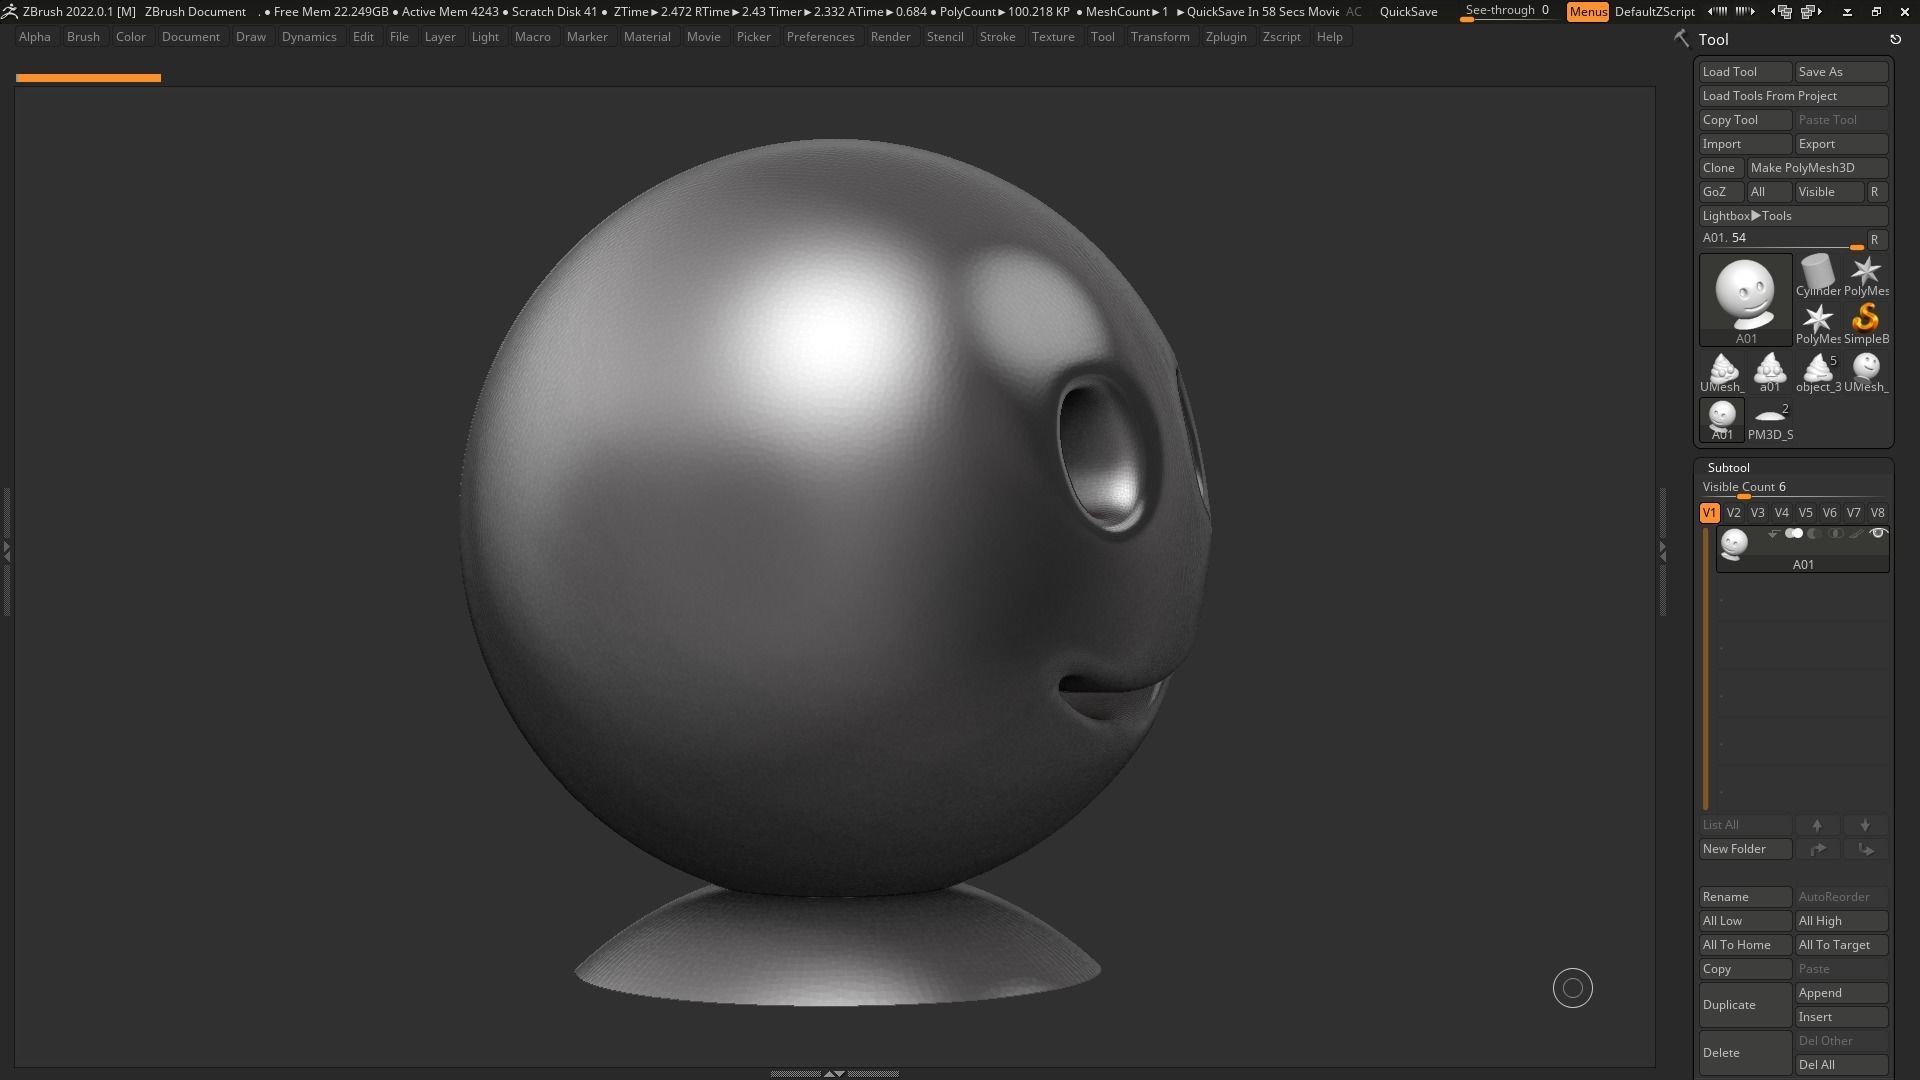Click Make PolyMesh3D button
Screen dimensions: 1920x1080
click(1817, 168)
